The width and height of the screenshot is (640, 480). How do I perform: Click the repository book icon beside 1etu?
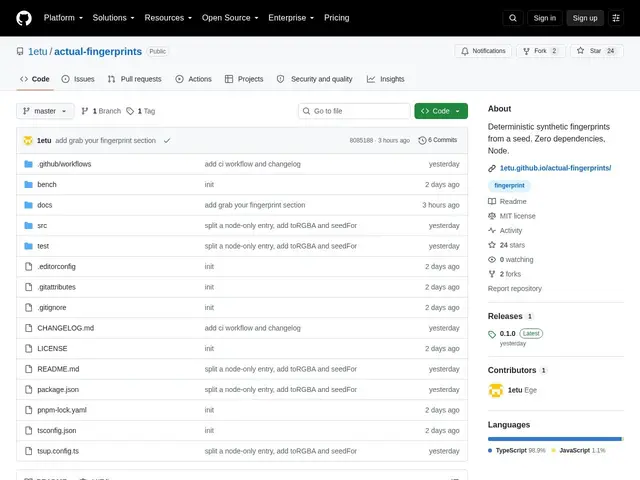point(20,51)
